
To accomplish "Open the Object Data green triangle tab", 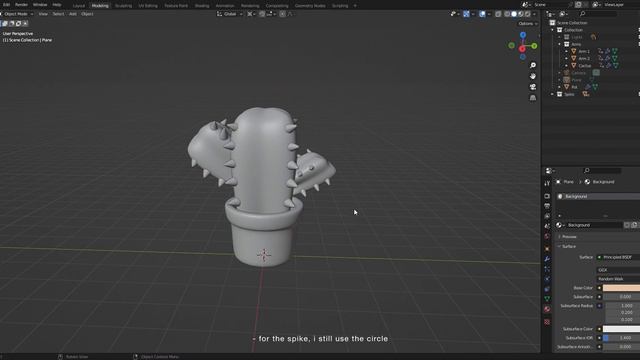I will coord(547,299).
